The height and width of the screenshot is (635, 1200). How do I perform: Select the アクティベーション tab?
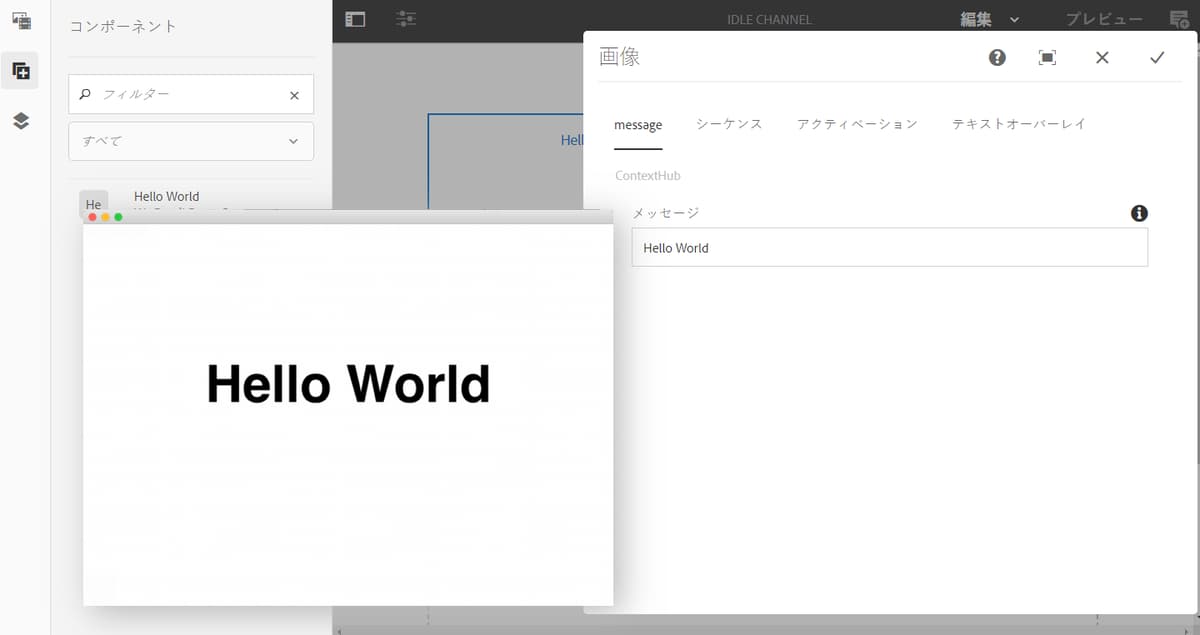(x=856, y=124)
